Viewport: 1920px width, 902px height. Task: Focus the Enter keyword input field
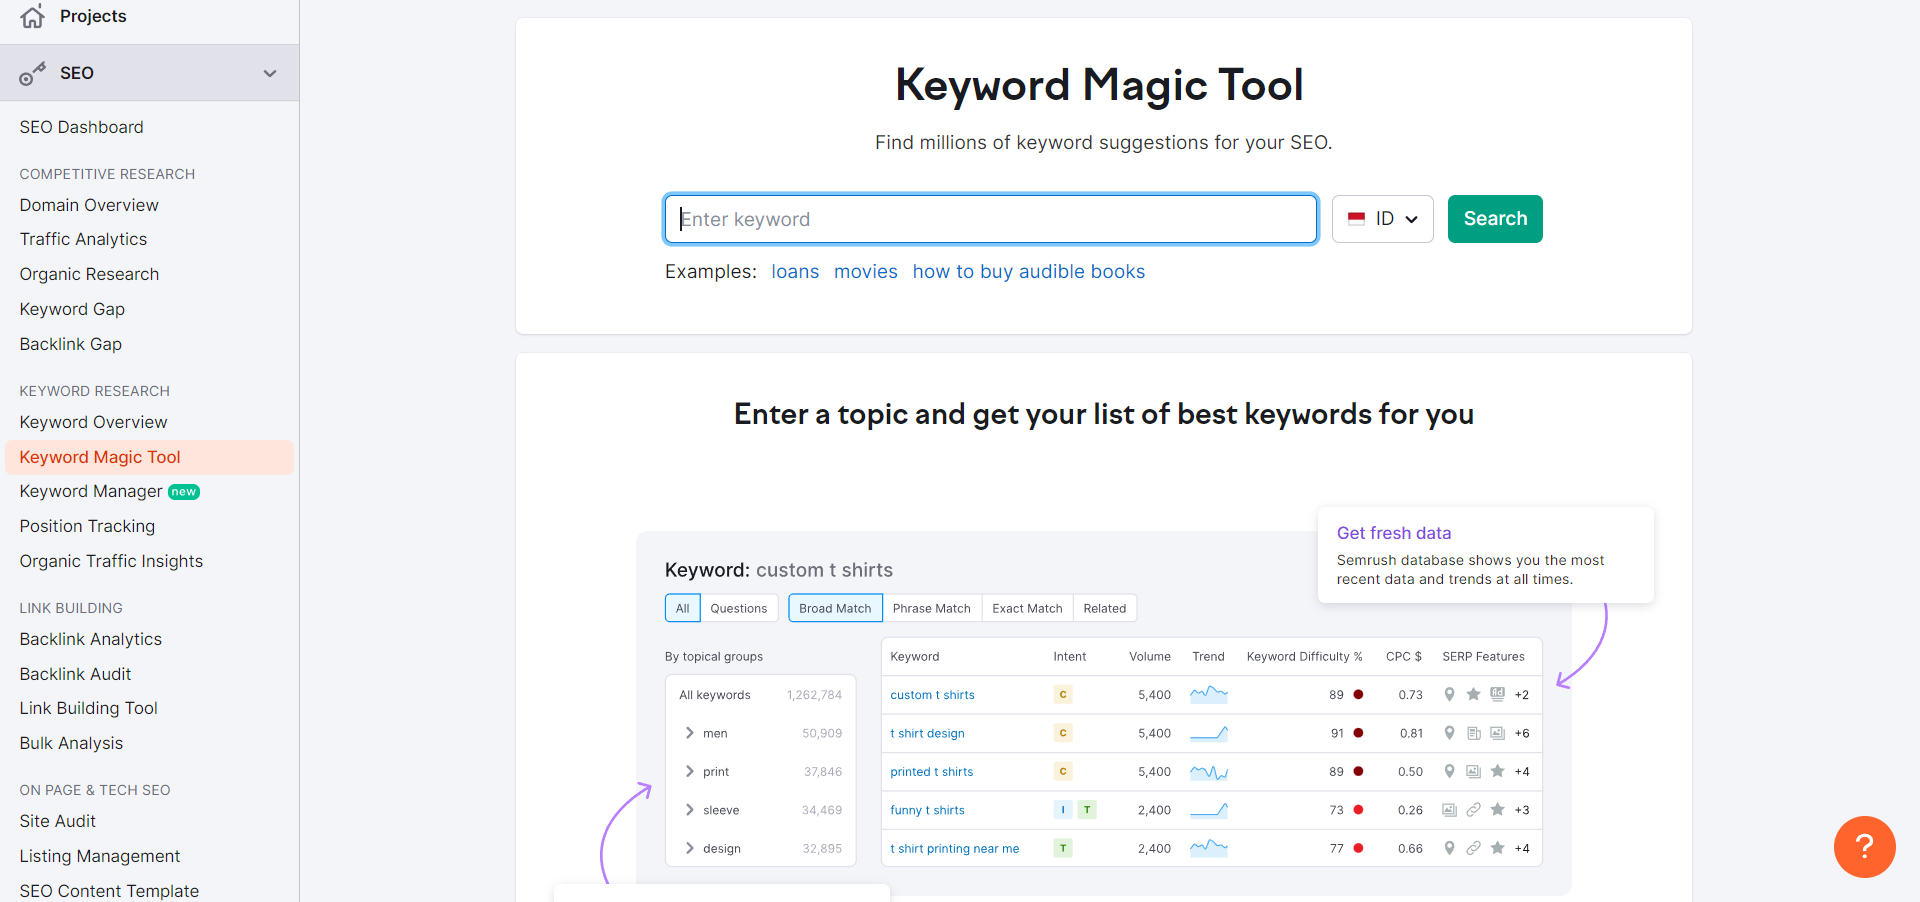click(x=991, y=219)
